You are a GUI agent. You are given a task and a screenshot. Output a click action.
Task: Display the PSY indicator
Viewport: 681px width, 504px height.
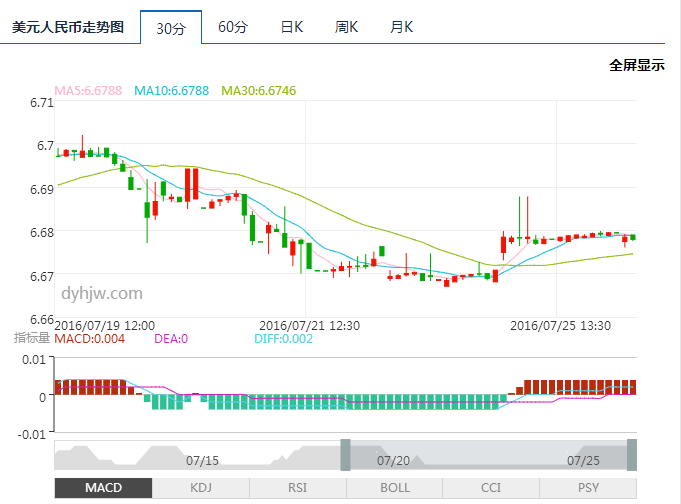pos(589,487)
